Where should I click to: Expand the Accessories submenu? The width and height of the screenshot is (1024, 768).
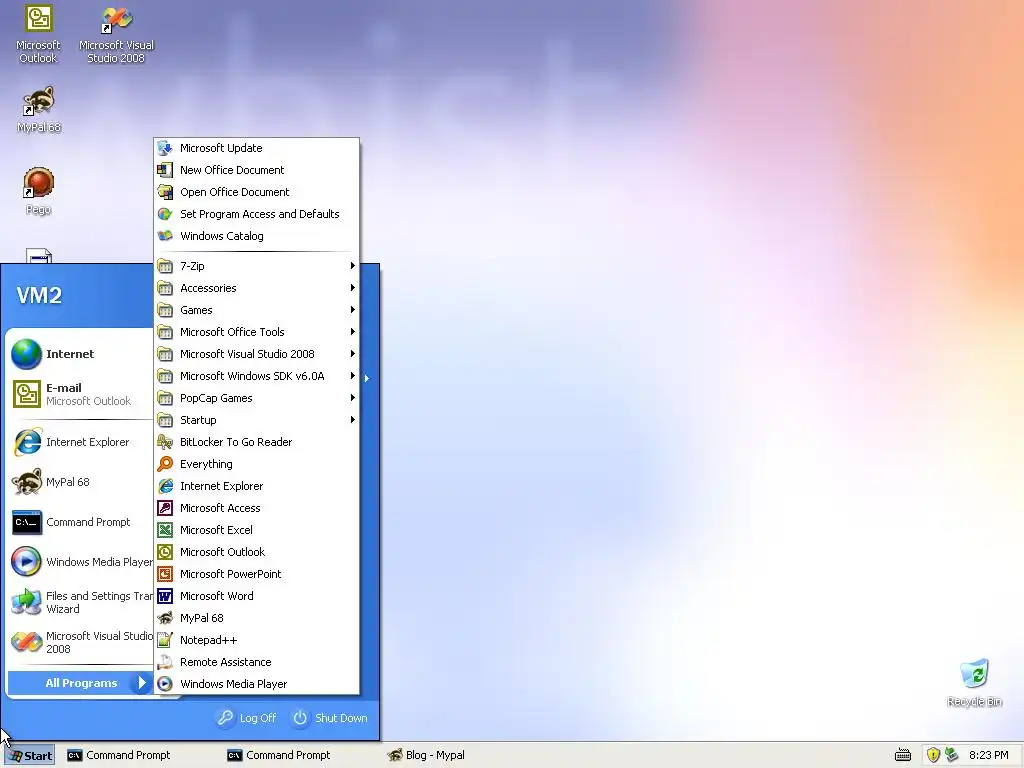point(257,289)
